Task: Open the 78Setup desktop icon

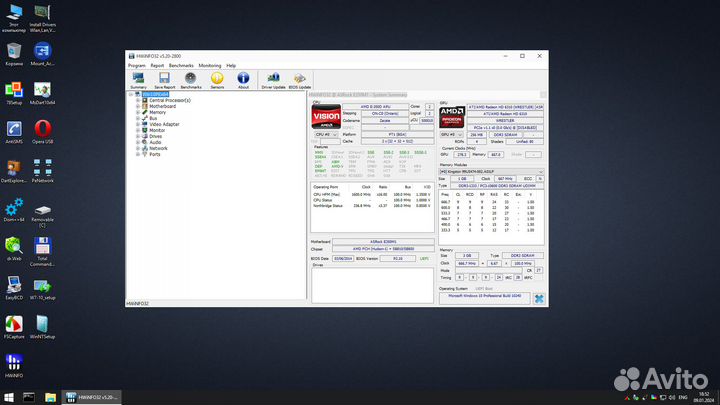Action: (14, 93)
